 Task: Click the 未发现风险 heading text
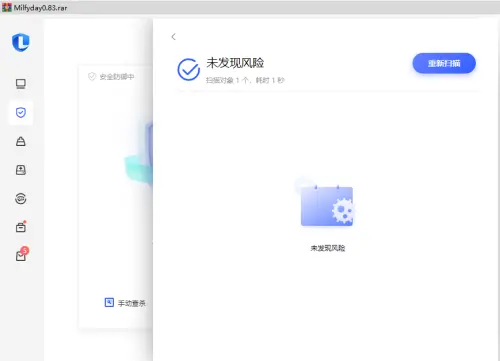235,63
